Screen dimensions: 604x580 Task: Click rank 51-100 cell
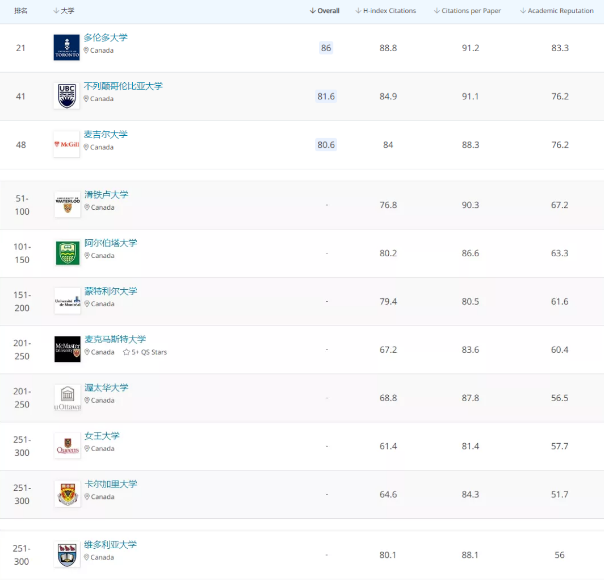coord(22,205)
